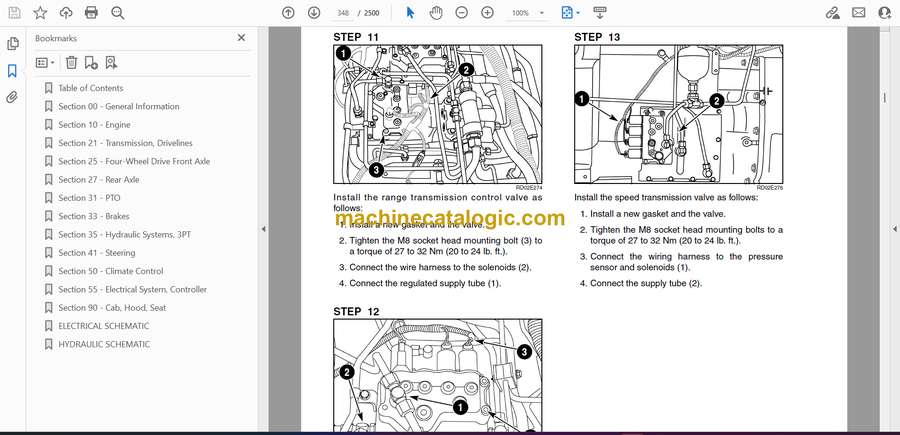Open Section 21 - Transmission, Drivelines bookmark
This screenshot has width=900, height=435.
tap(125, 143)
